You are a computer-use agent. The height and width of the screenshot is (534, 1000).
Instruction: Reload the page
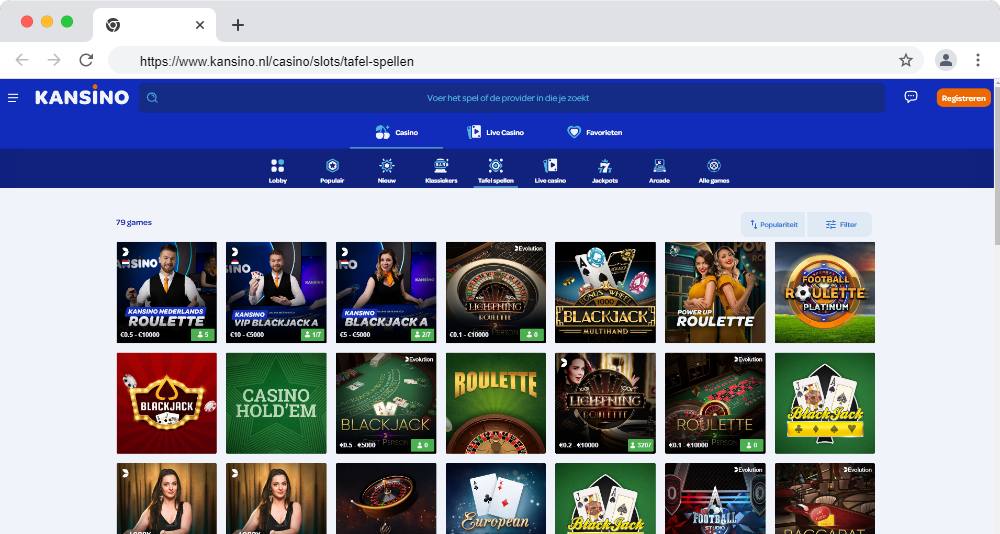point(86,60)
